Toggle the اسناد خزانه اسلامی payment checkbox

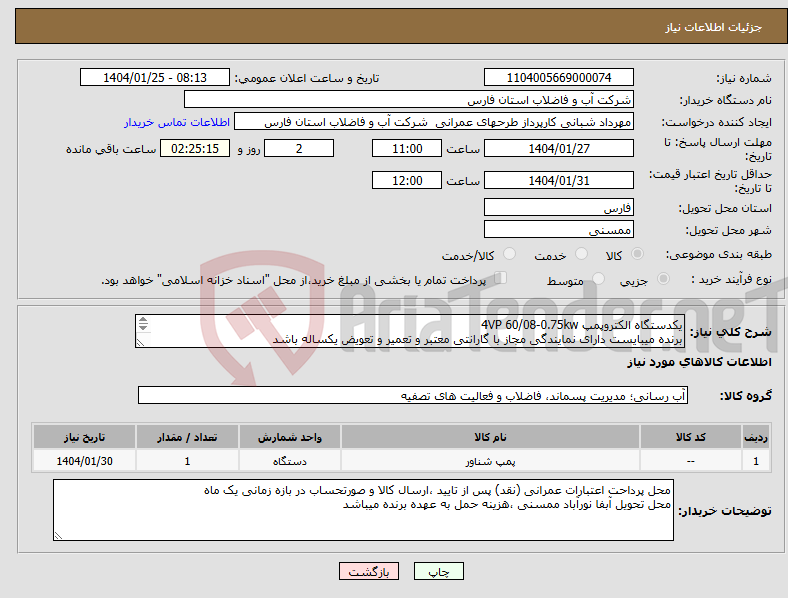pyautogui.click(x=501, y=278)
